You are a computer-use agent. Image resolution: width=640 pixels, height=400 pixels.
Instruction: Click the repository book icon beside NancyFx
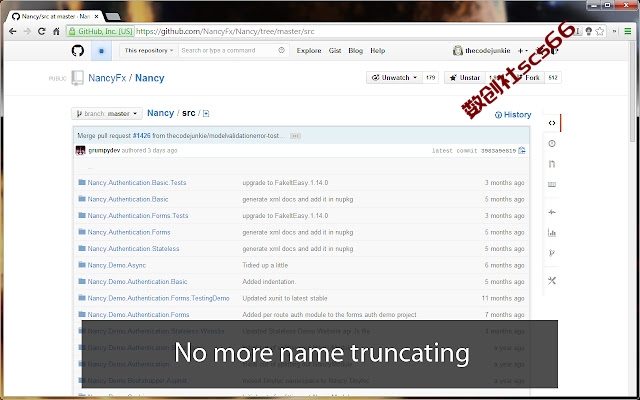(x=78, y=78)
